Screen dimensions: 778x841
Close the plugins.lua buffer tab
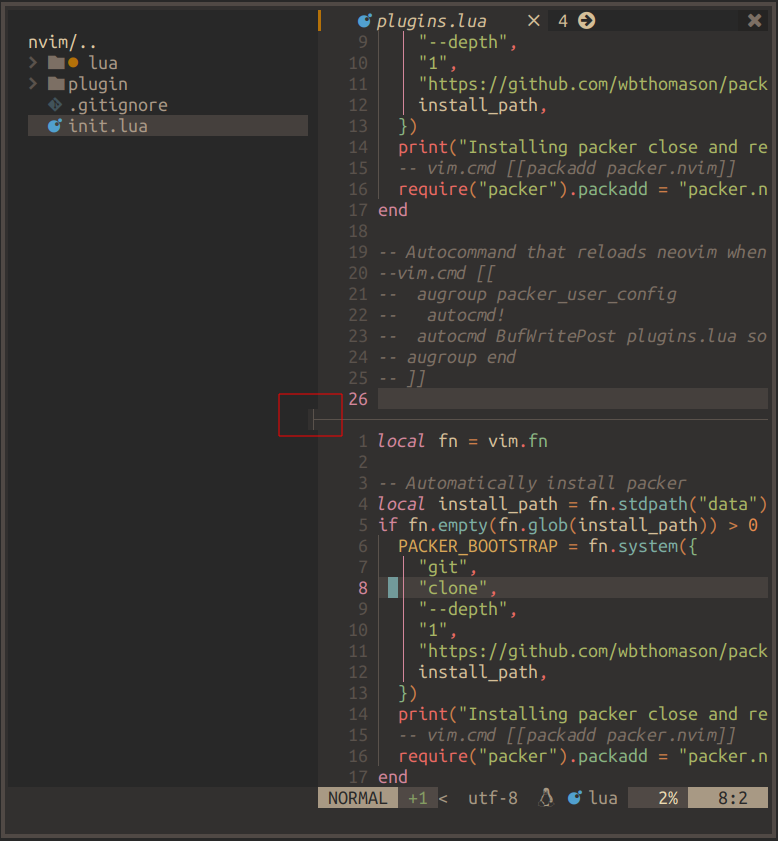(534, 21)
